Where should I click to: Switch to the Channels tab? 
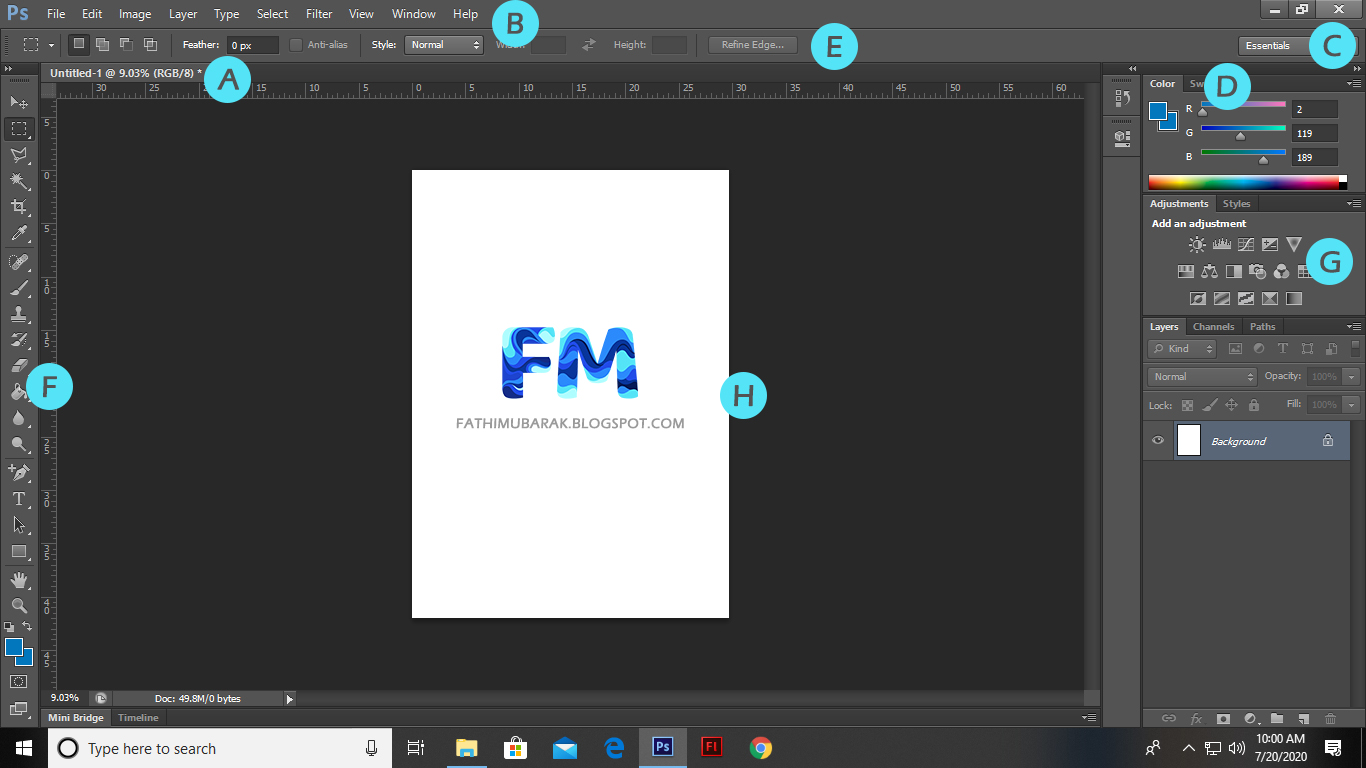tap(1213, 326)
